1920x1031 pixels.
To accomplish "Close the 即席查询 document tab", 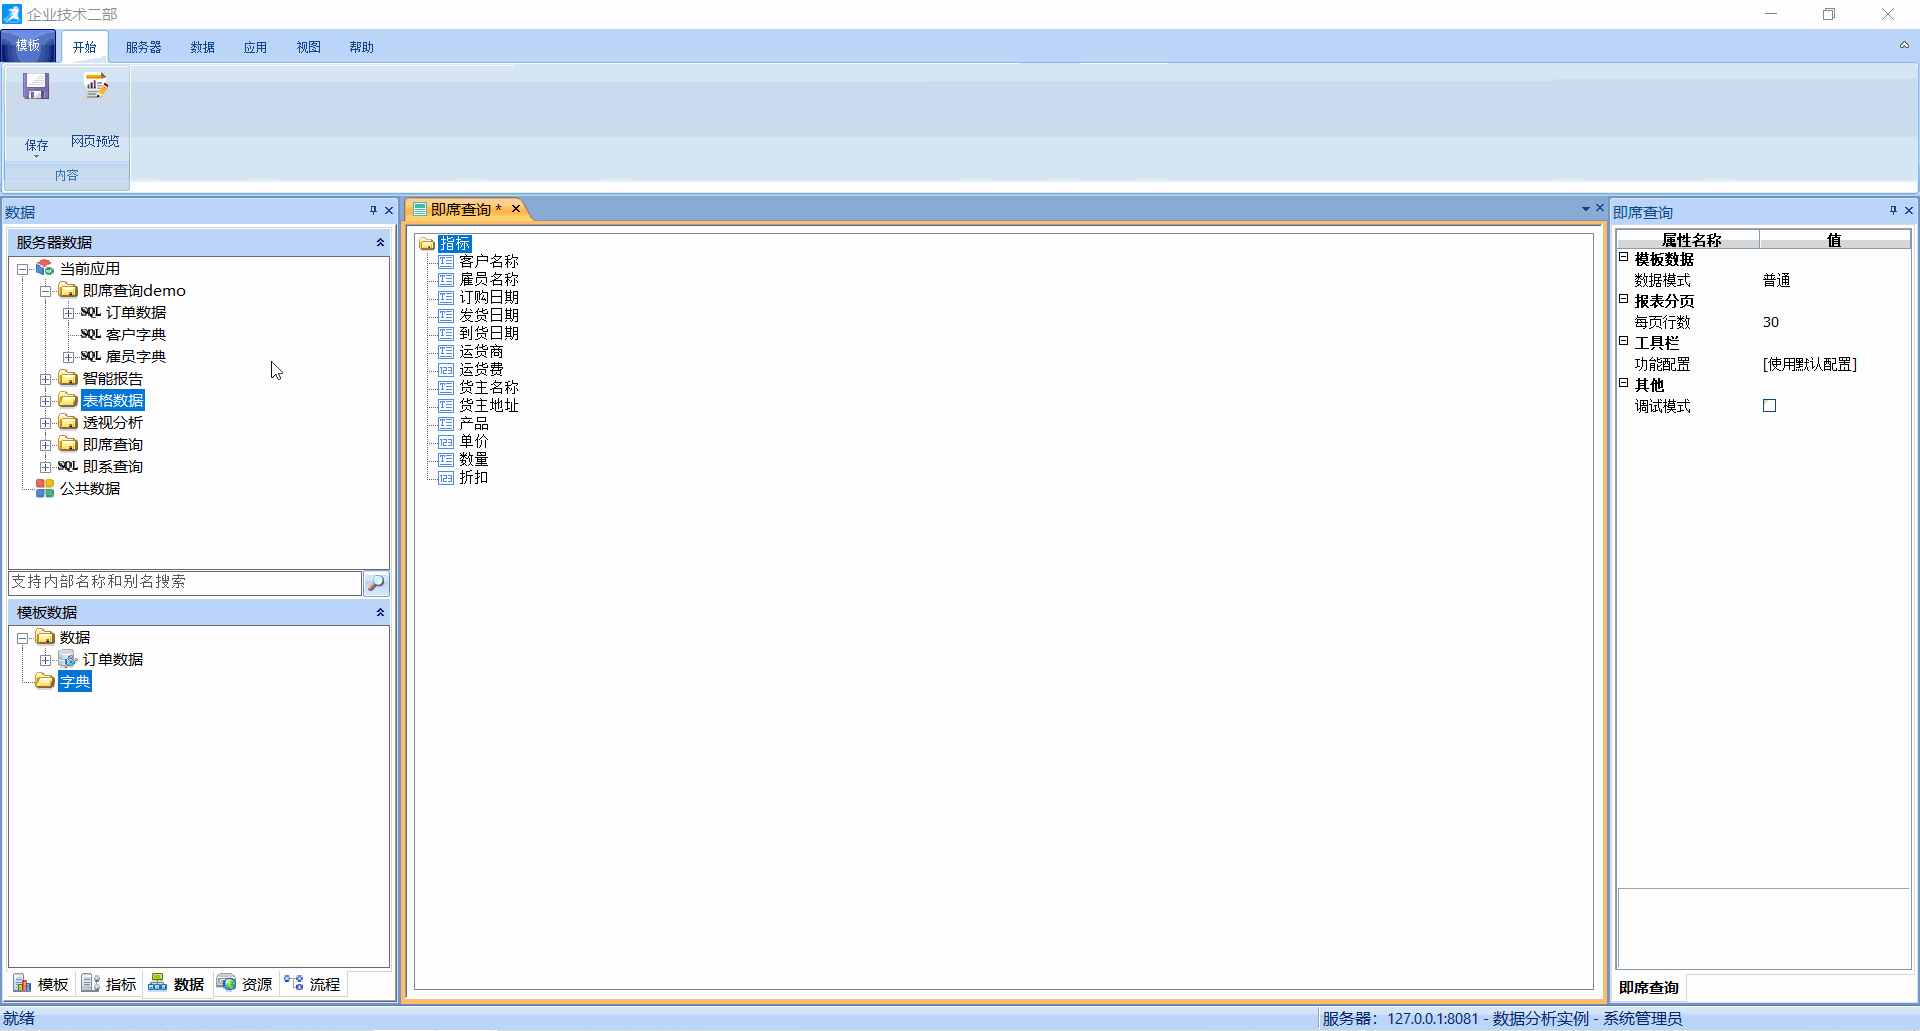I will (516, 209).
